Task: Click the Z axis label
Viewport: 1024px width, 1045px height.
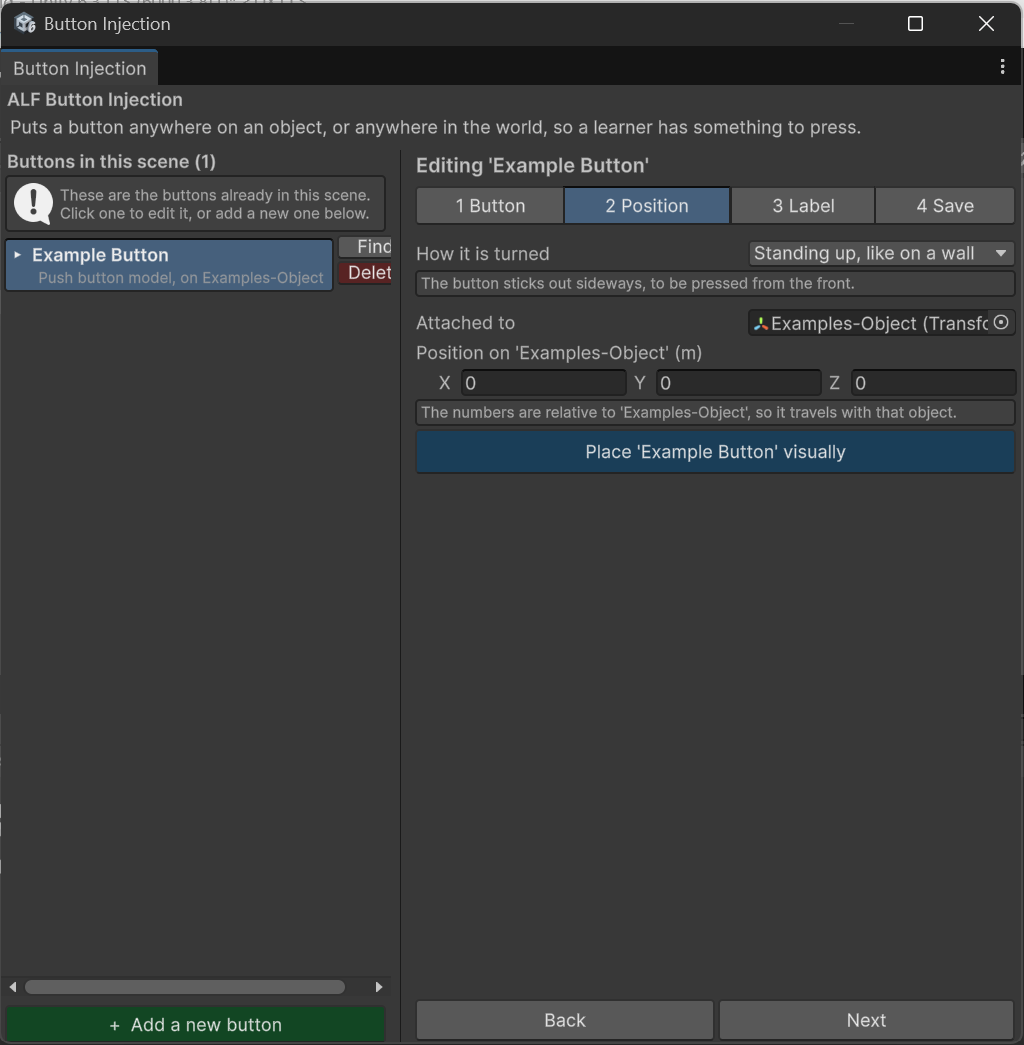Action: tap(834, 383)
